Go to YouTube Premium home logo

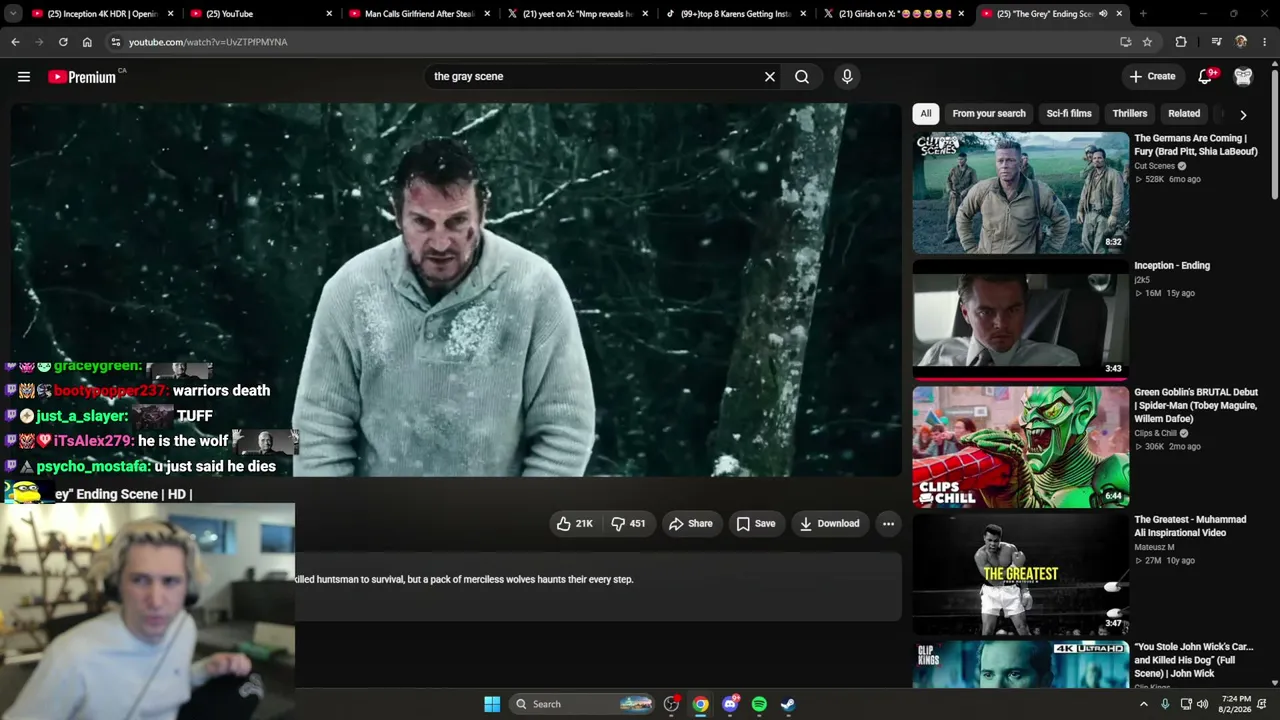click(x=83, y=77)
